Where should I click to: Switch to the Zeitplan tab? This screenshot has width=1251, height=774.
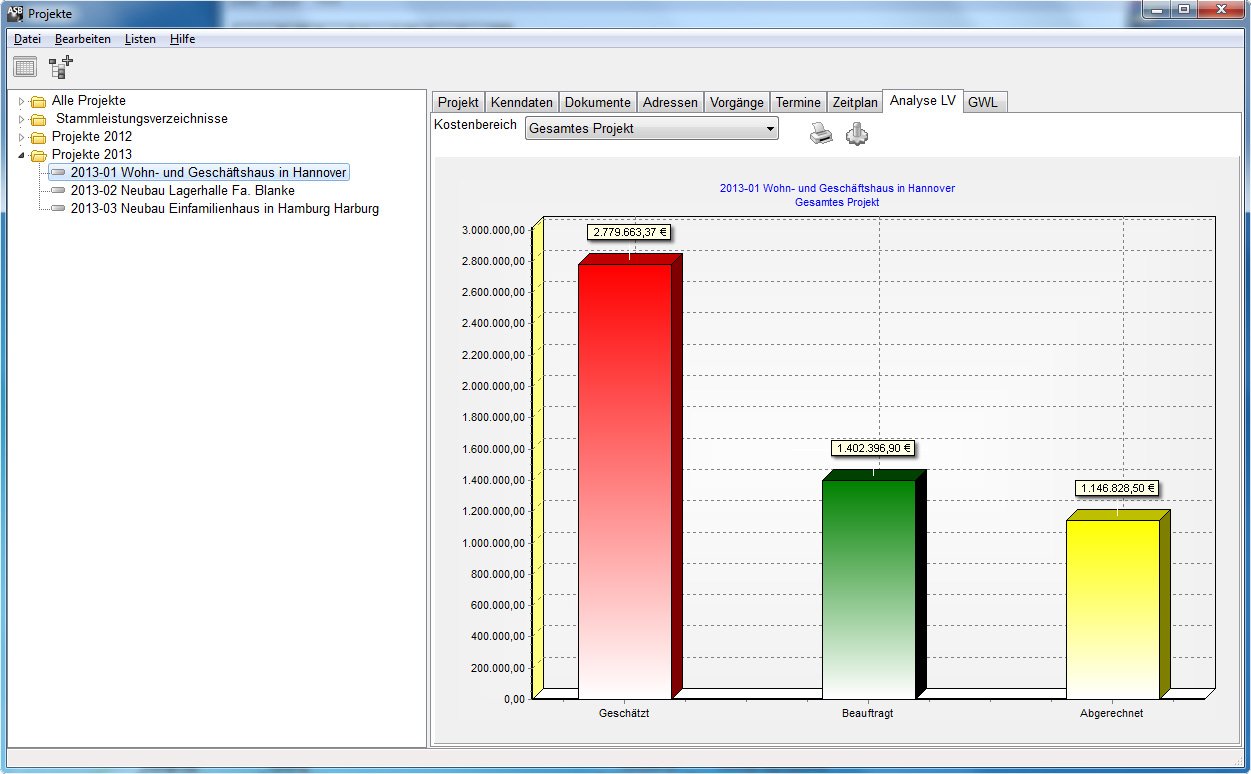click(x=855, y=102)
